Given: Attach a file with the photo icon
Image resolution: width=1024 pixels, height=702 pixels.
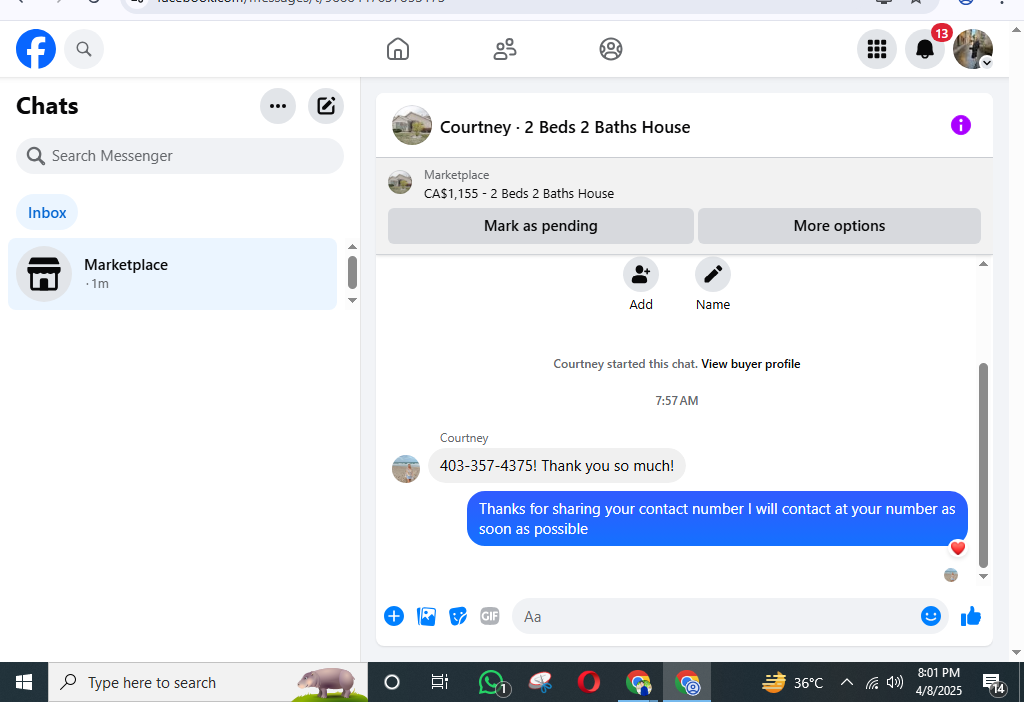Looking at the screenshot, I should point(426,616).
